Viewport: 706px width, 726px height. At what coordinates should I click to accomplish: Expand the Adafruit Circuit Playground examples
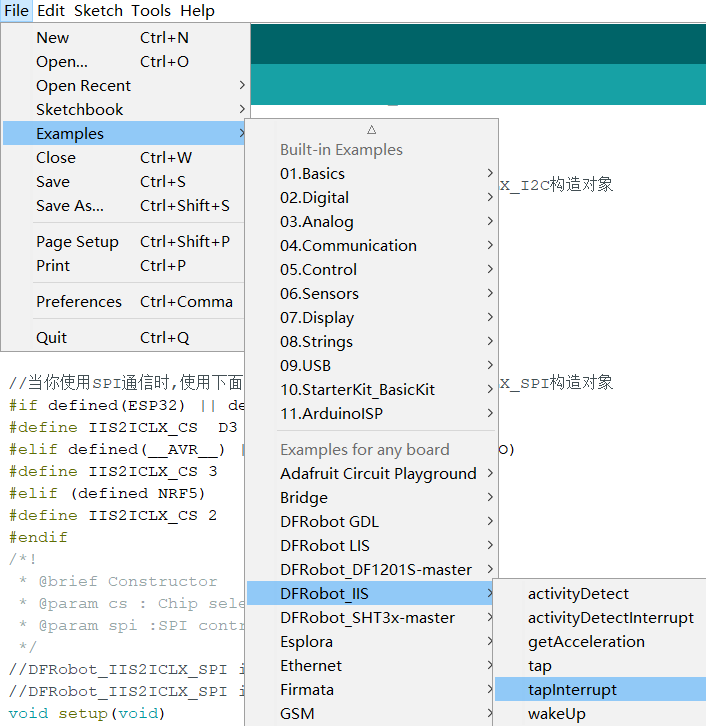[x=378, y=474]
